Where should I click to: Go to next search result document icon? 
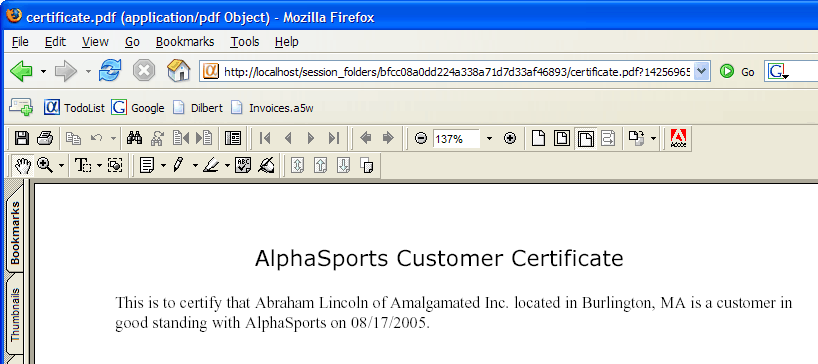[203, 138]
